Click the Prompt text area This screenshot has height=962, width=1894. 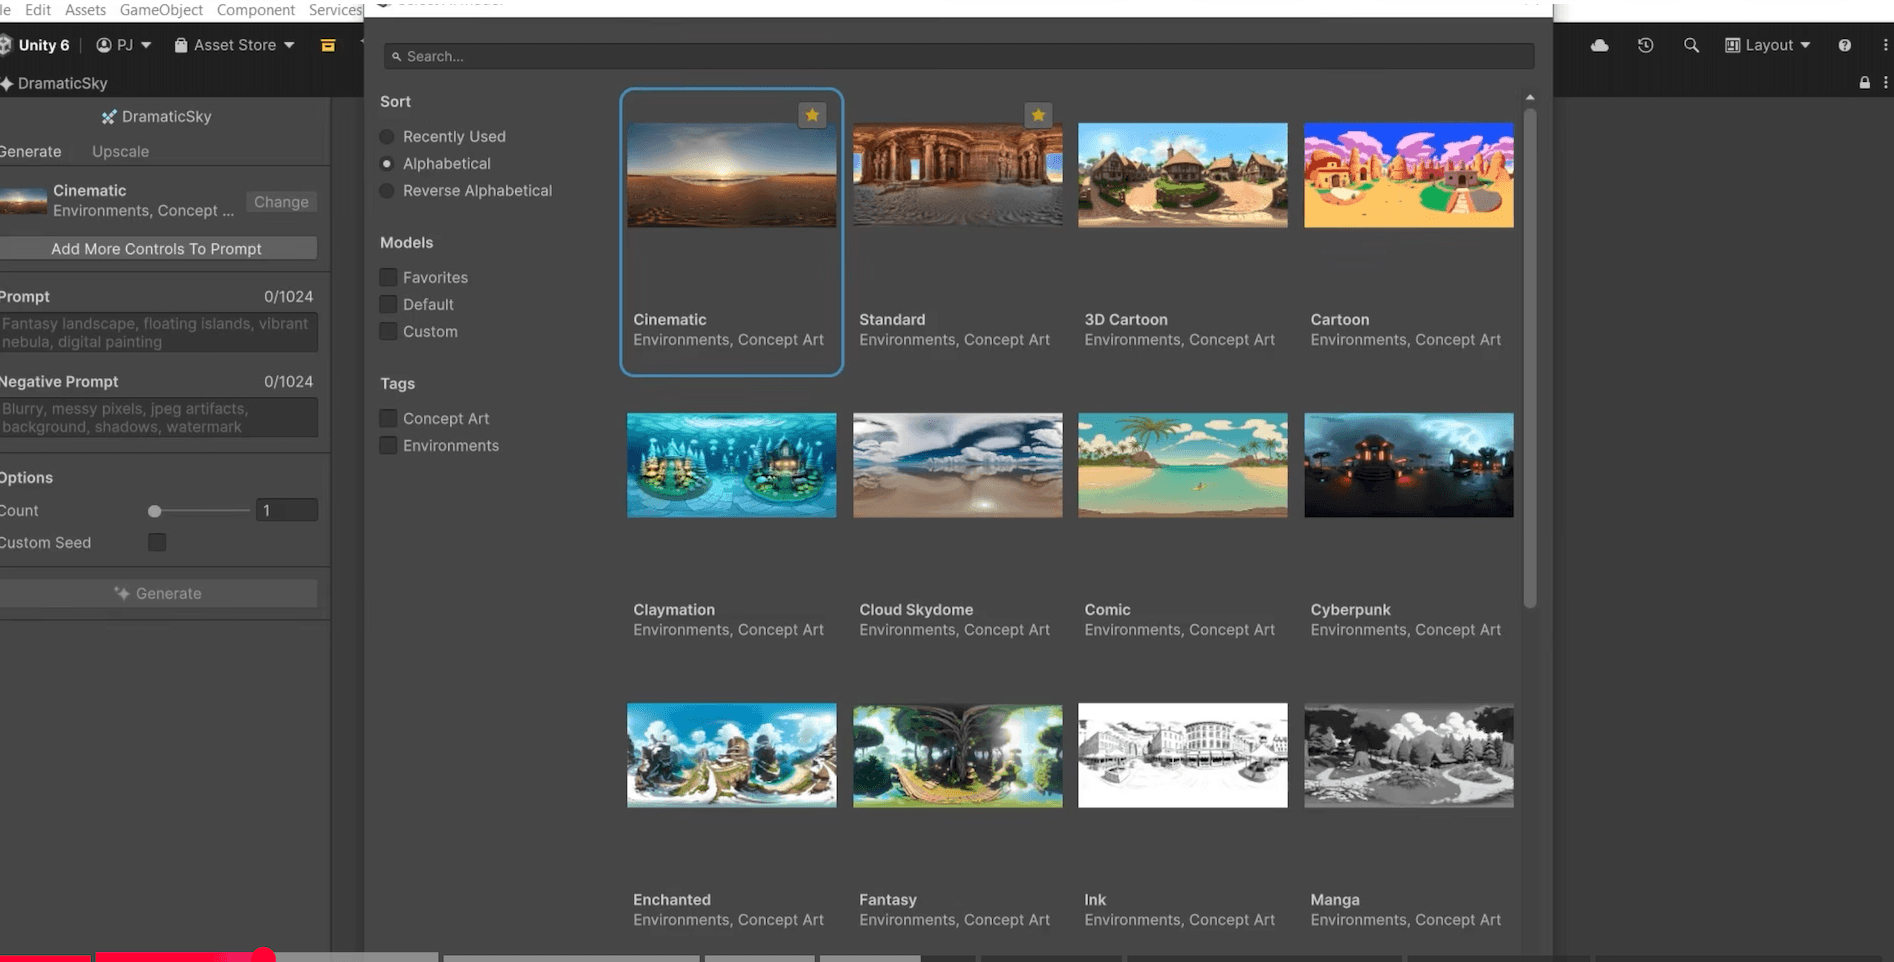158,332
